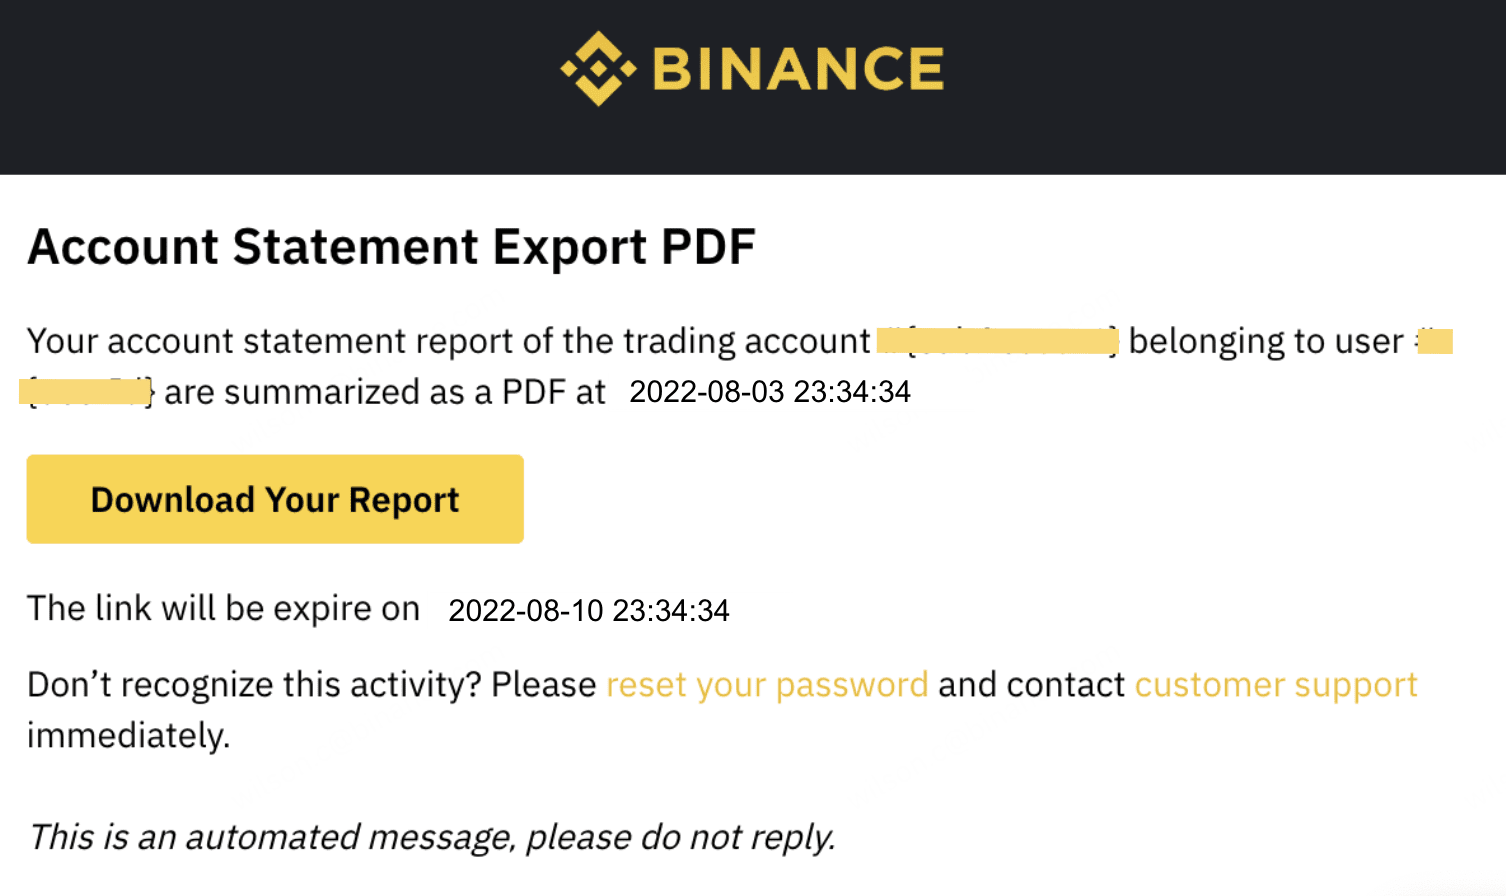Screen dimensions: 1506x896
Task: Click the 2022-08-10 23:34:34 expiry timestamp
Action: pos(589,610)
